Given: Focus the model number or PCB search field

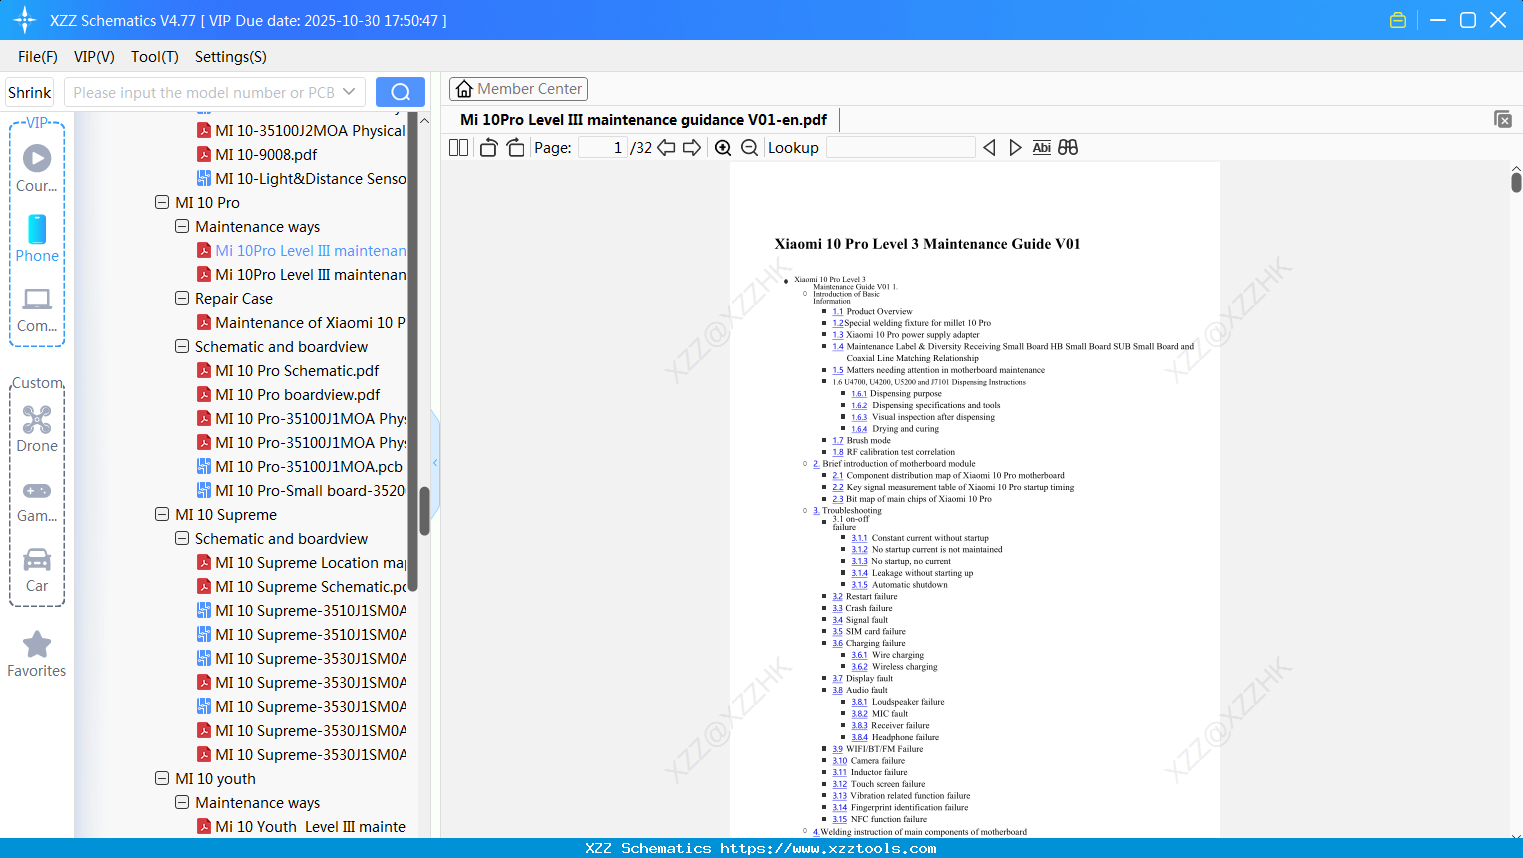Looking at the screenshot, I should pos(203,93).
